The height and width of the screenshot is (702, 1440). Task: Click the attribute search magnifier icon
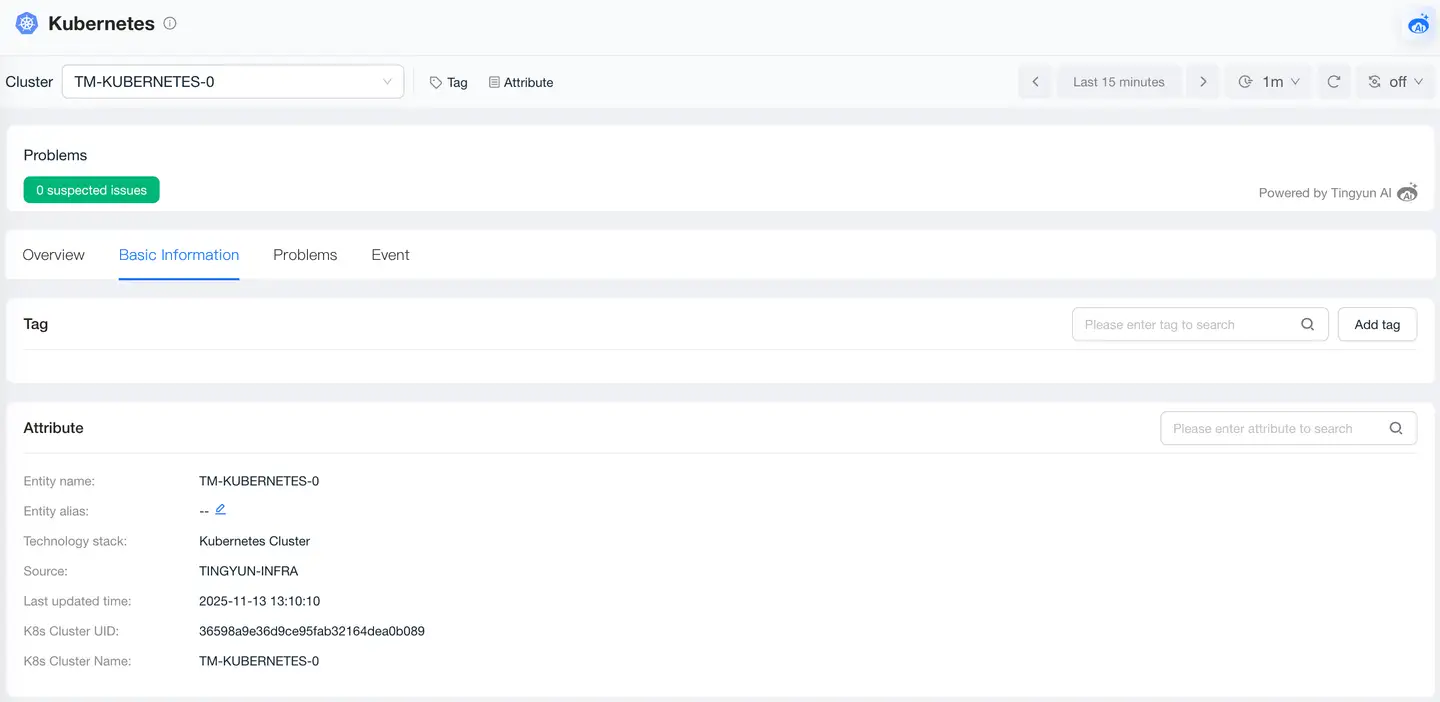(x=1396, y=428)
